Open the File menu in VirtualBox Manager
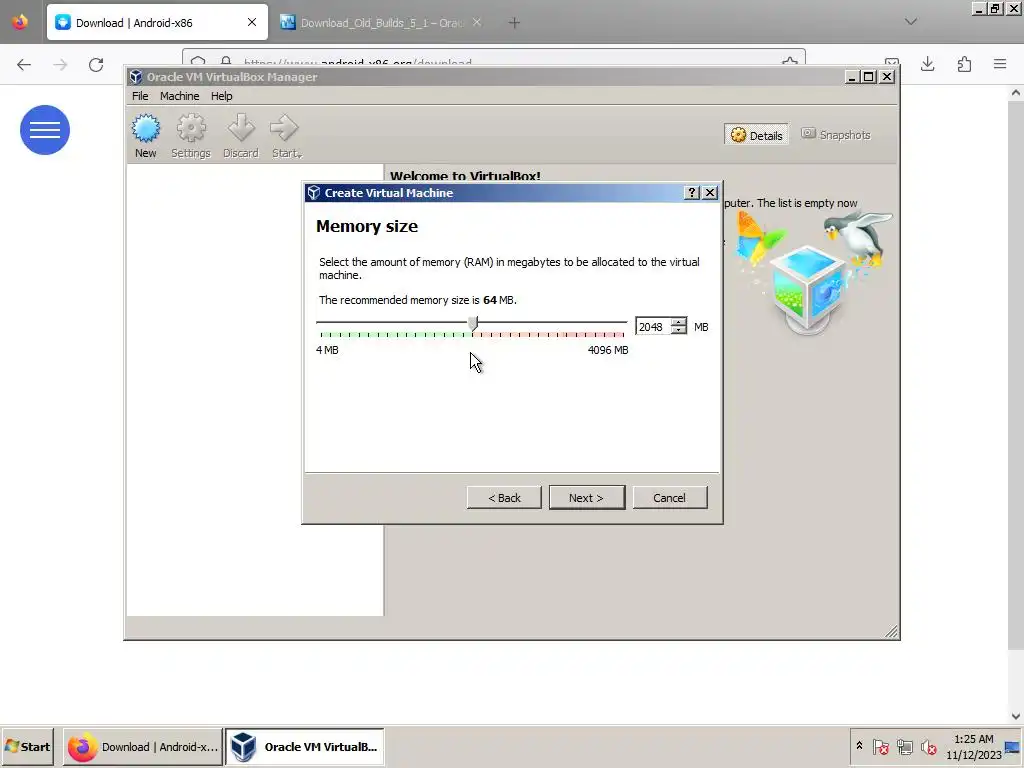This screenshot has width=1024, height=768. [x=140, y=96]
